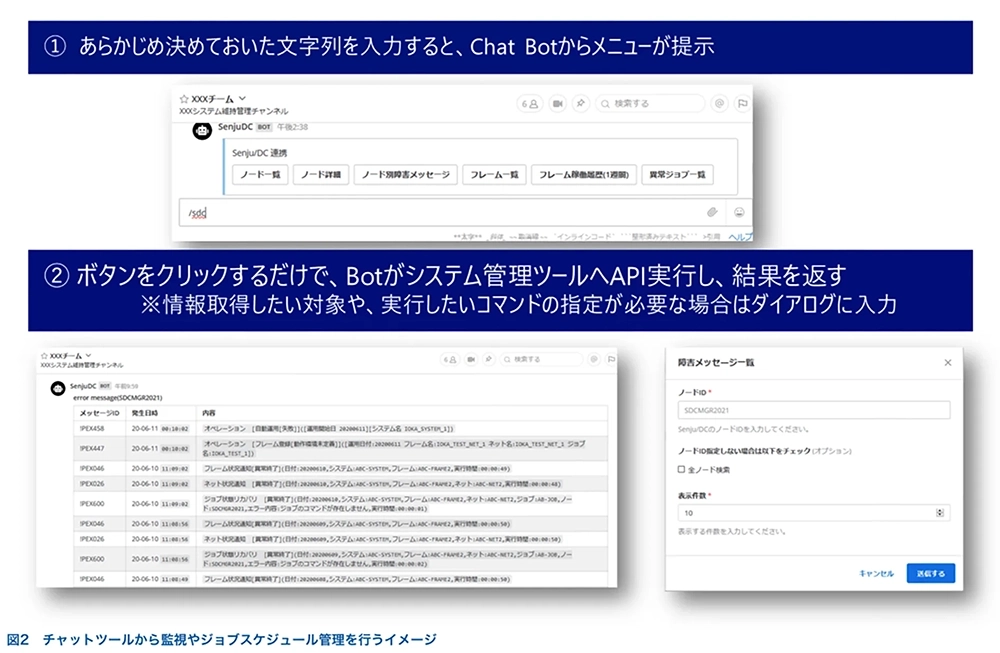The width and height of the screenshot is (1000, 653).
Task: Click the キャンセル link in the dialog
Action: tap(876, 573)
